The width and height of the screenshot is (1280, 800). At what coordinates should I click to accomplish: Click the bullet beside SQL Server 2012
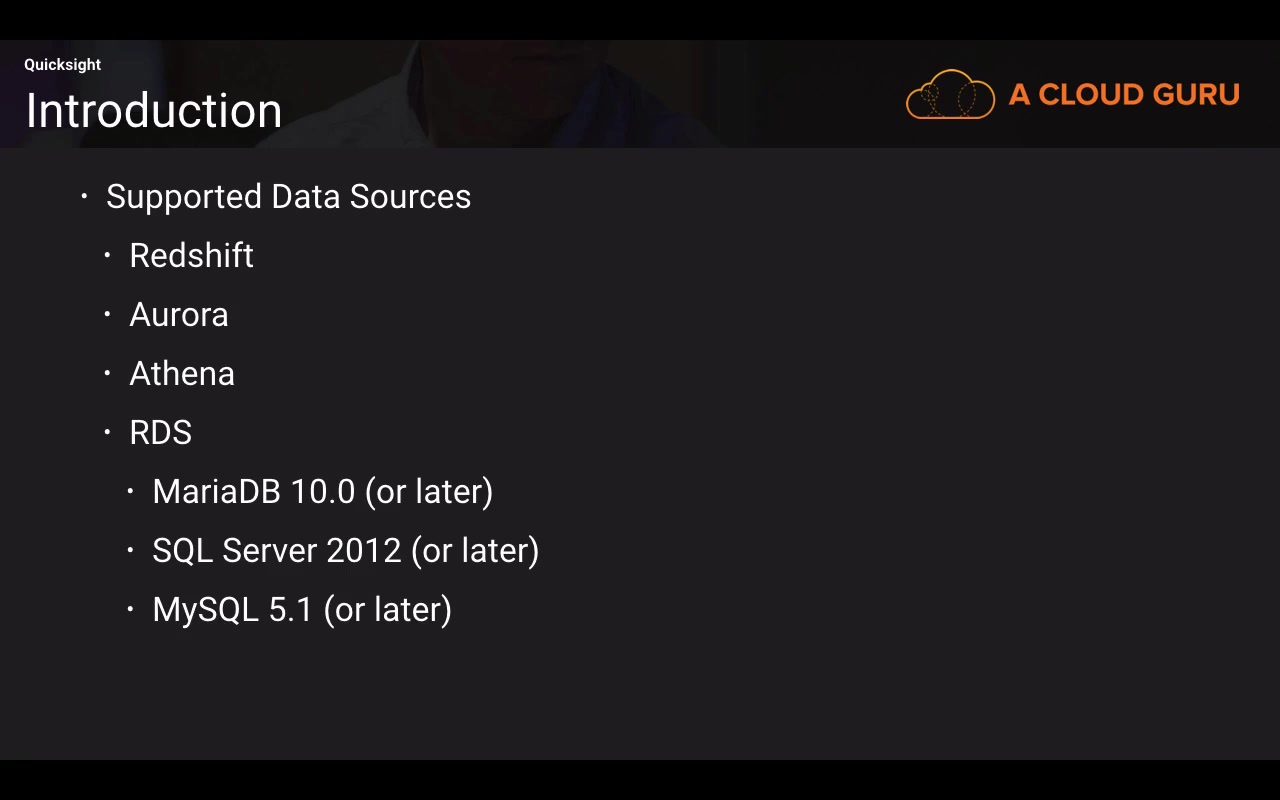pos(130,550)
